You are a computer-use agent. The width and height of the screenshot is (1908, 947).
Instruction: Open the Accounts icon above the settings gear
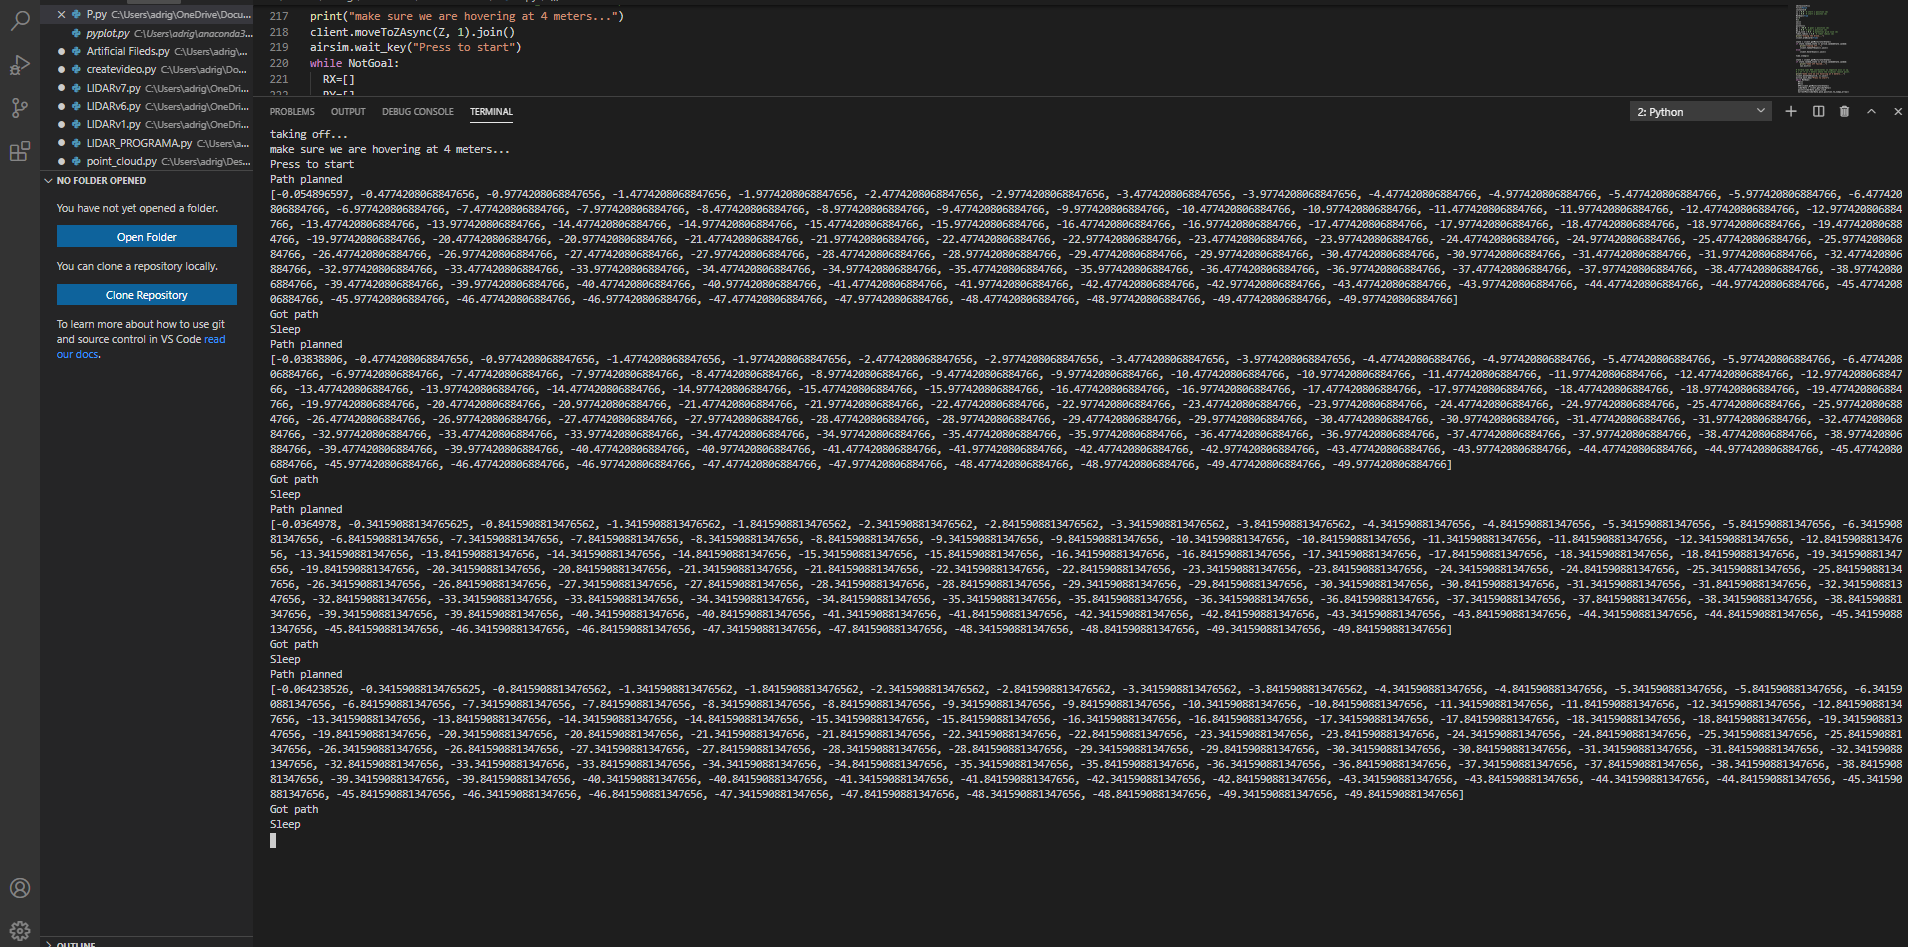pyautogui.click(x=20, y=887)
